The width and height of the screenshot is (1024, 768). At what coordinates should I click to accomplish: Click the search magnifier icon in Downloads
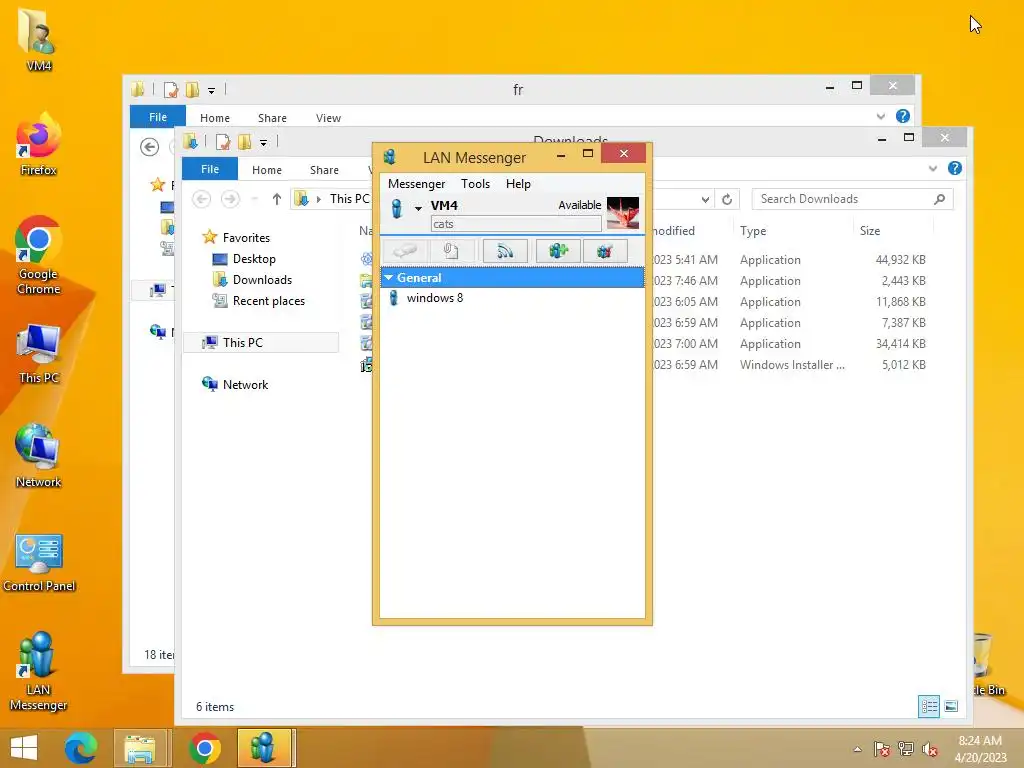pyautogui.click(x=940, y=199)
